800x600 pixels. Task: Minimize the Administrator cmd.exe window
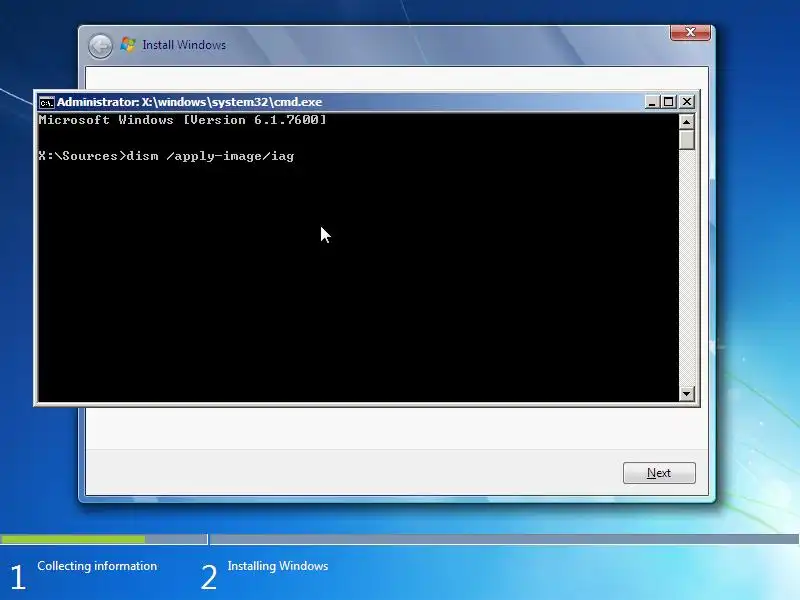pyautogui.click(x=652, y=102)
